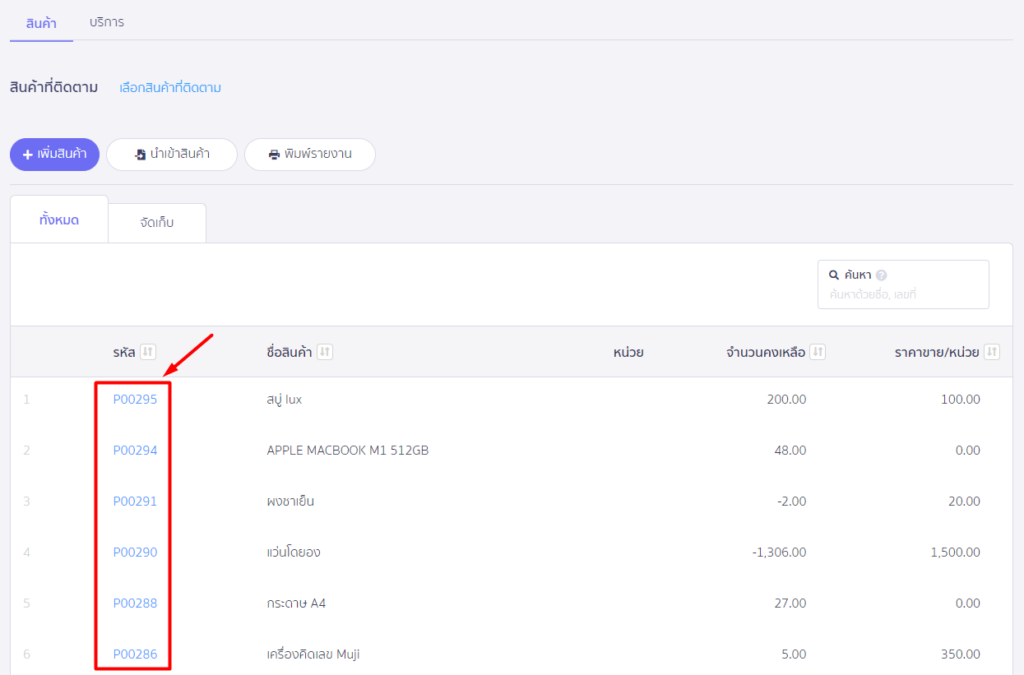The image size is (1024, 675).
Task: Click the เพิ่มสินค้า button
Action: click(x=55, y=155)
